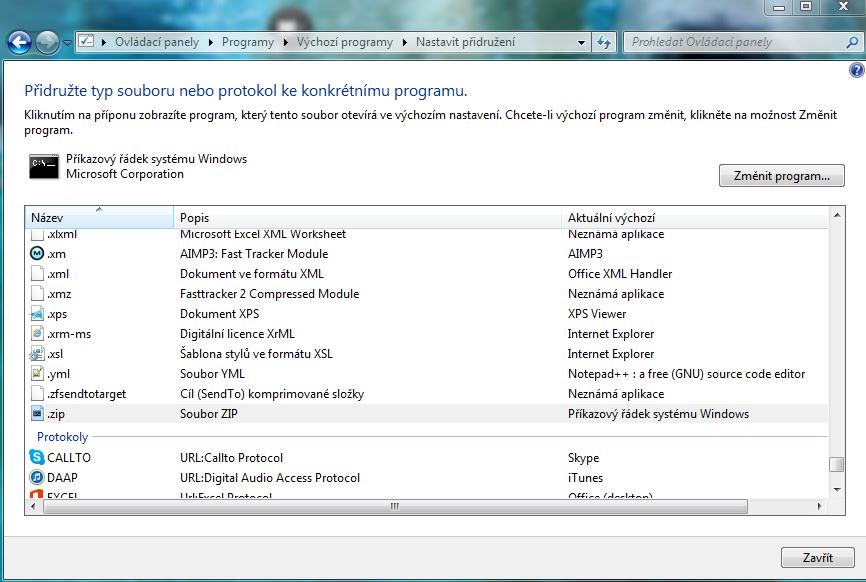
Task: Click the vertical scrollbar up arrow
Action: point(837,215)
